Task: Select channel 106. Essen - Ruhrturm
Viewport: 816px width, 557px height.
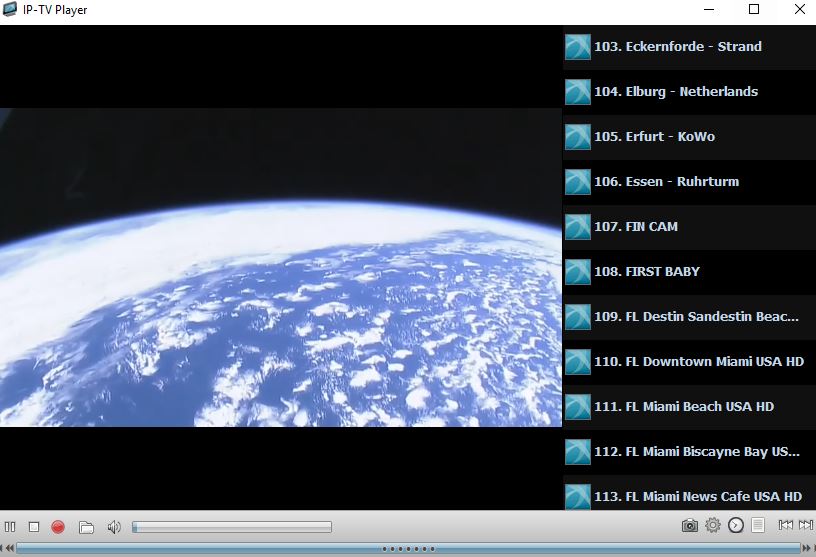Action: 689,182
